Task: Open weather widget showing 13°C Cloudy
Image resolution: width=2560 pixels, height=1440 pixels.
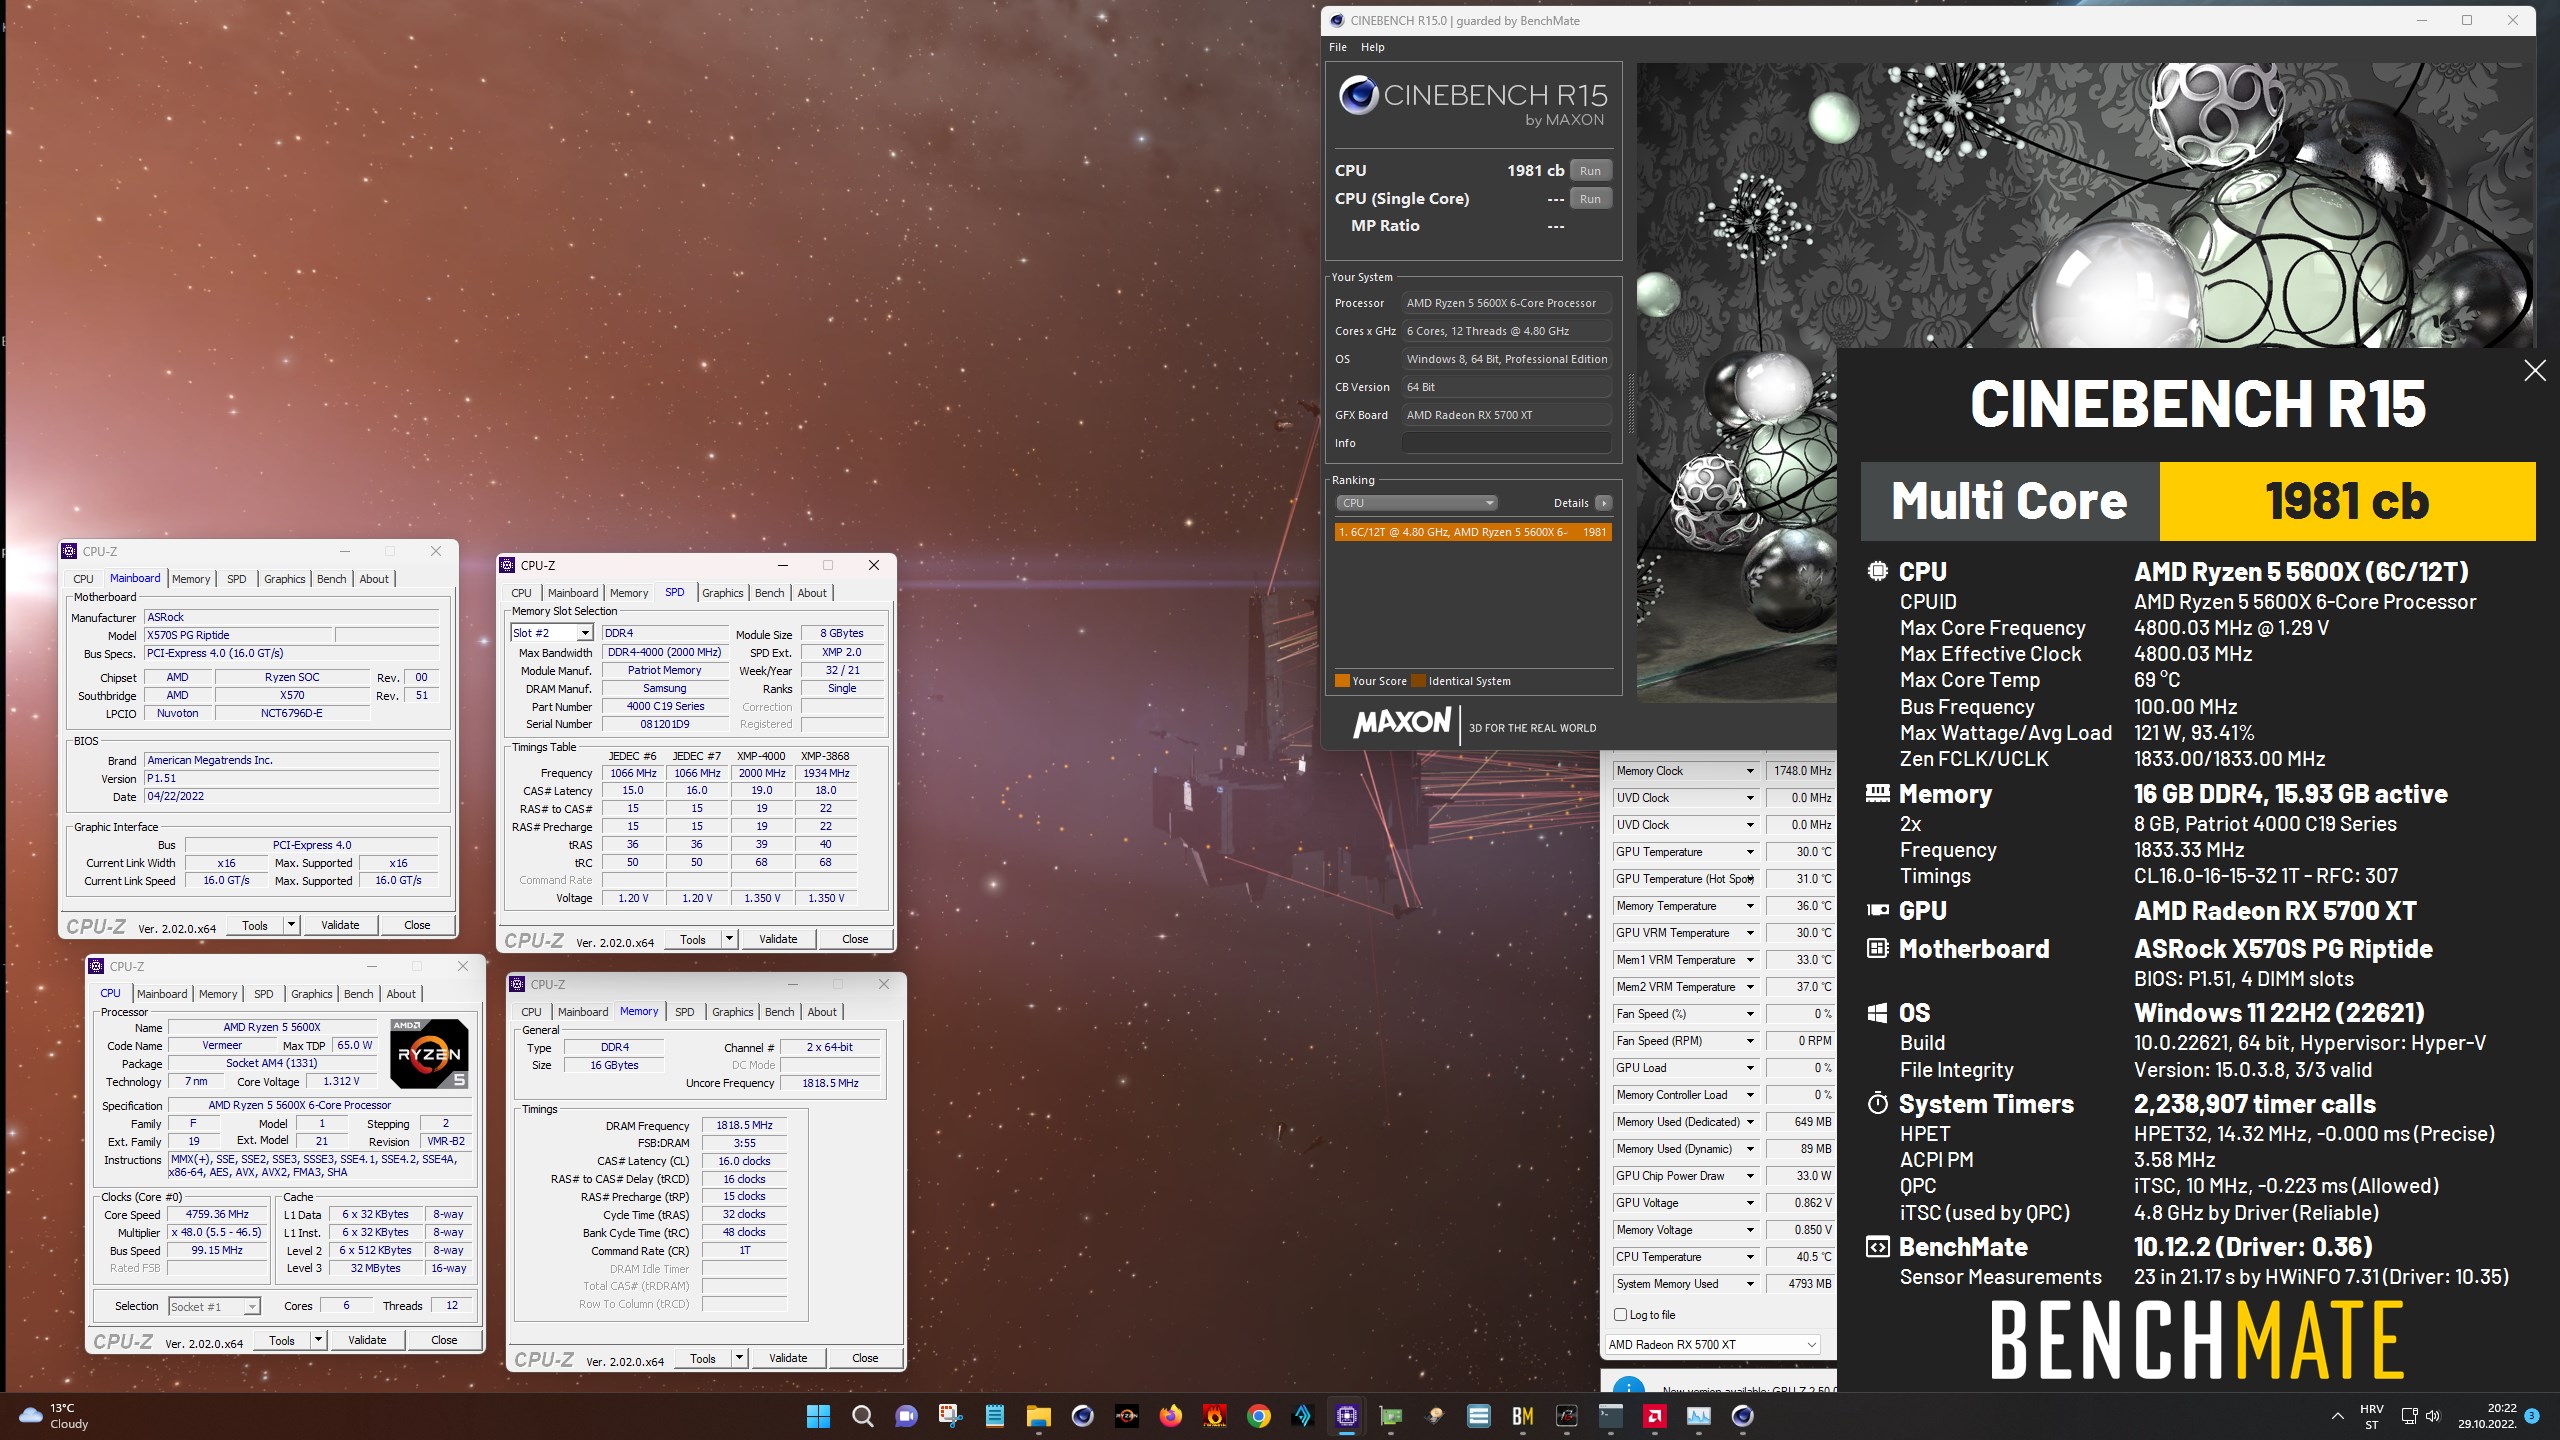Action: click(x=55, y=1416)
